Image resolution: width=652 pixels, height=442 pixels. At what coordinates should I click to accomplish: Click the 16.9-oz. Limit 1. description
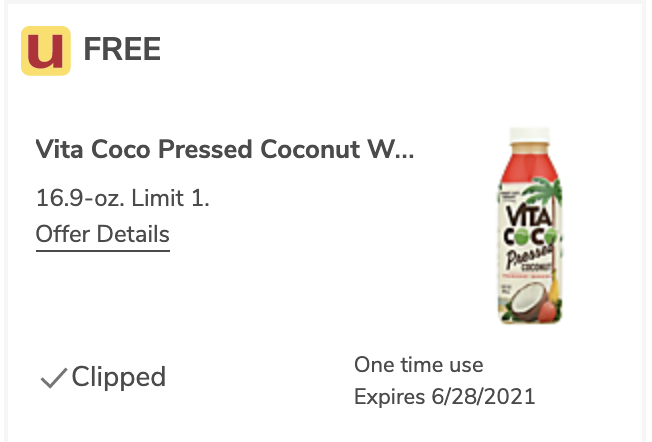coord(123,198)
